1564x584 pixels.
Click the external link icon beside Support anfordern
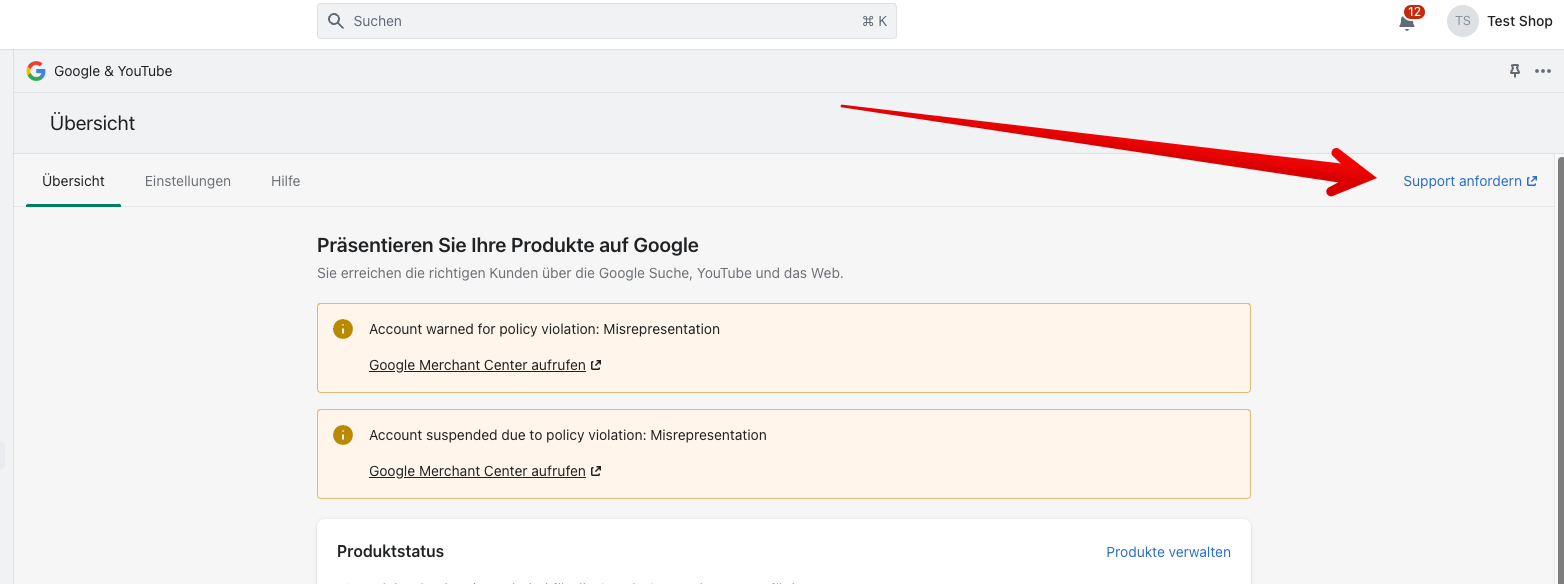click(1532, 181)
